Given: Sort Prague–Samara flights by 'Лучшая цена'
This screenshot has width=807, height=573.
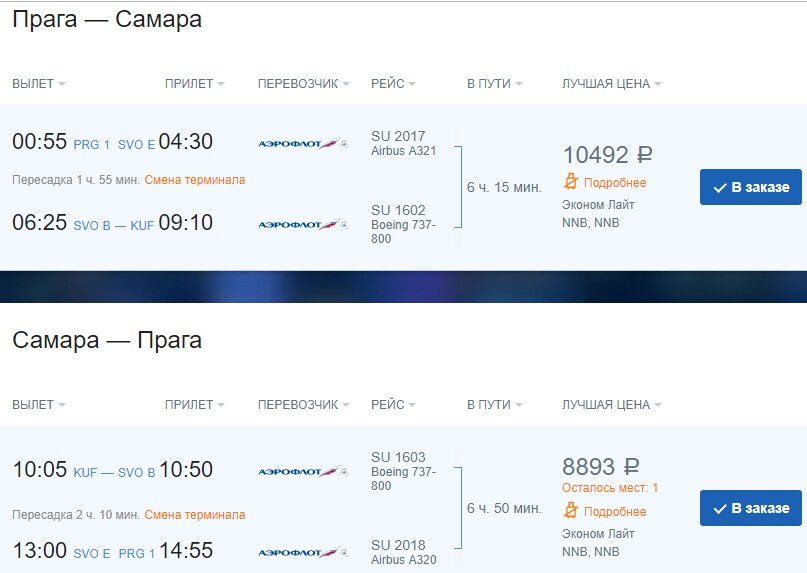Looking at the screenshot, I should 611,84.
